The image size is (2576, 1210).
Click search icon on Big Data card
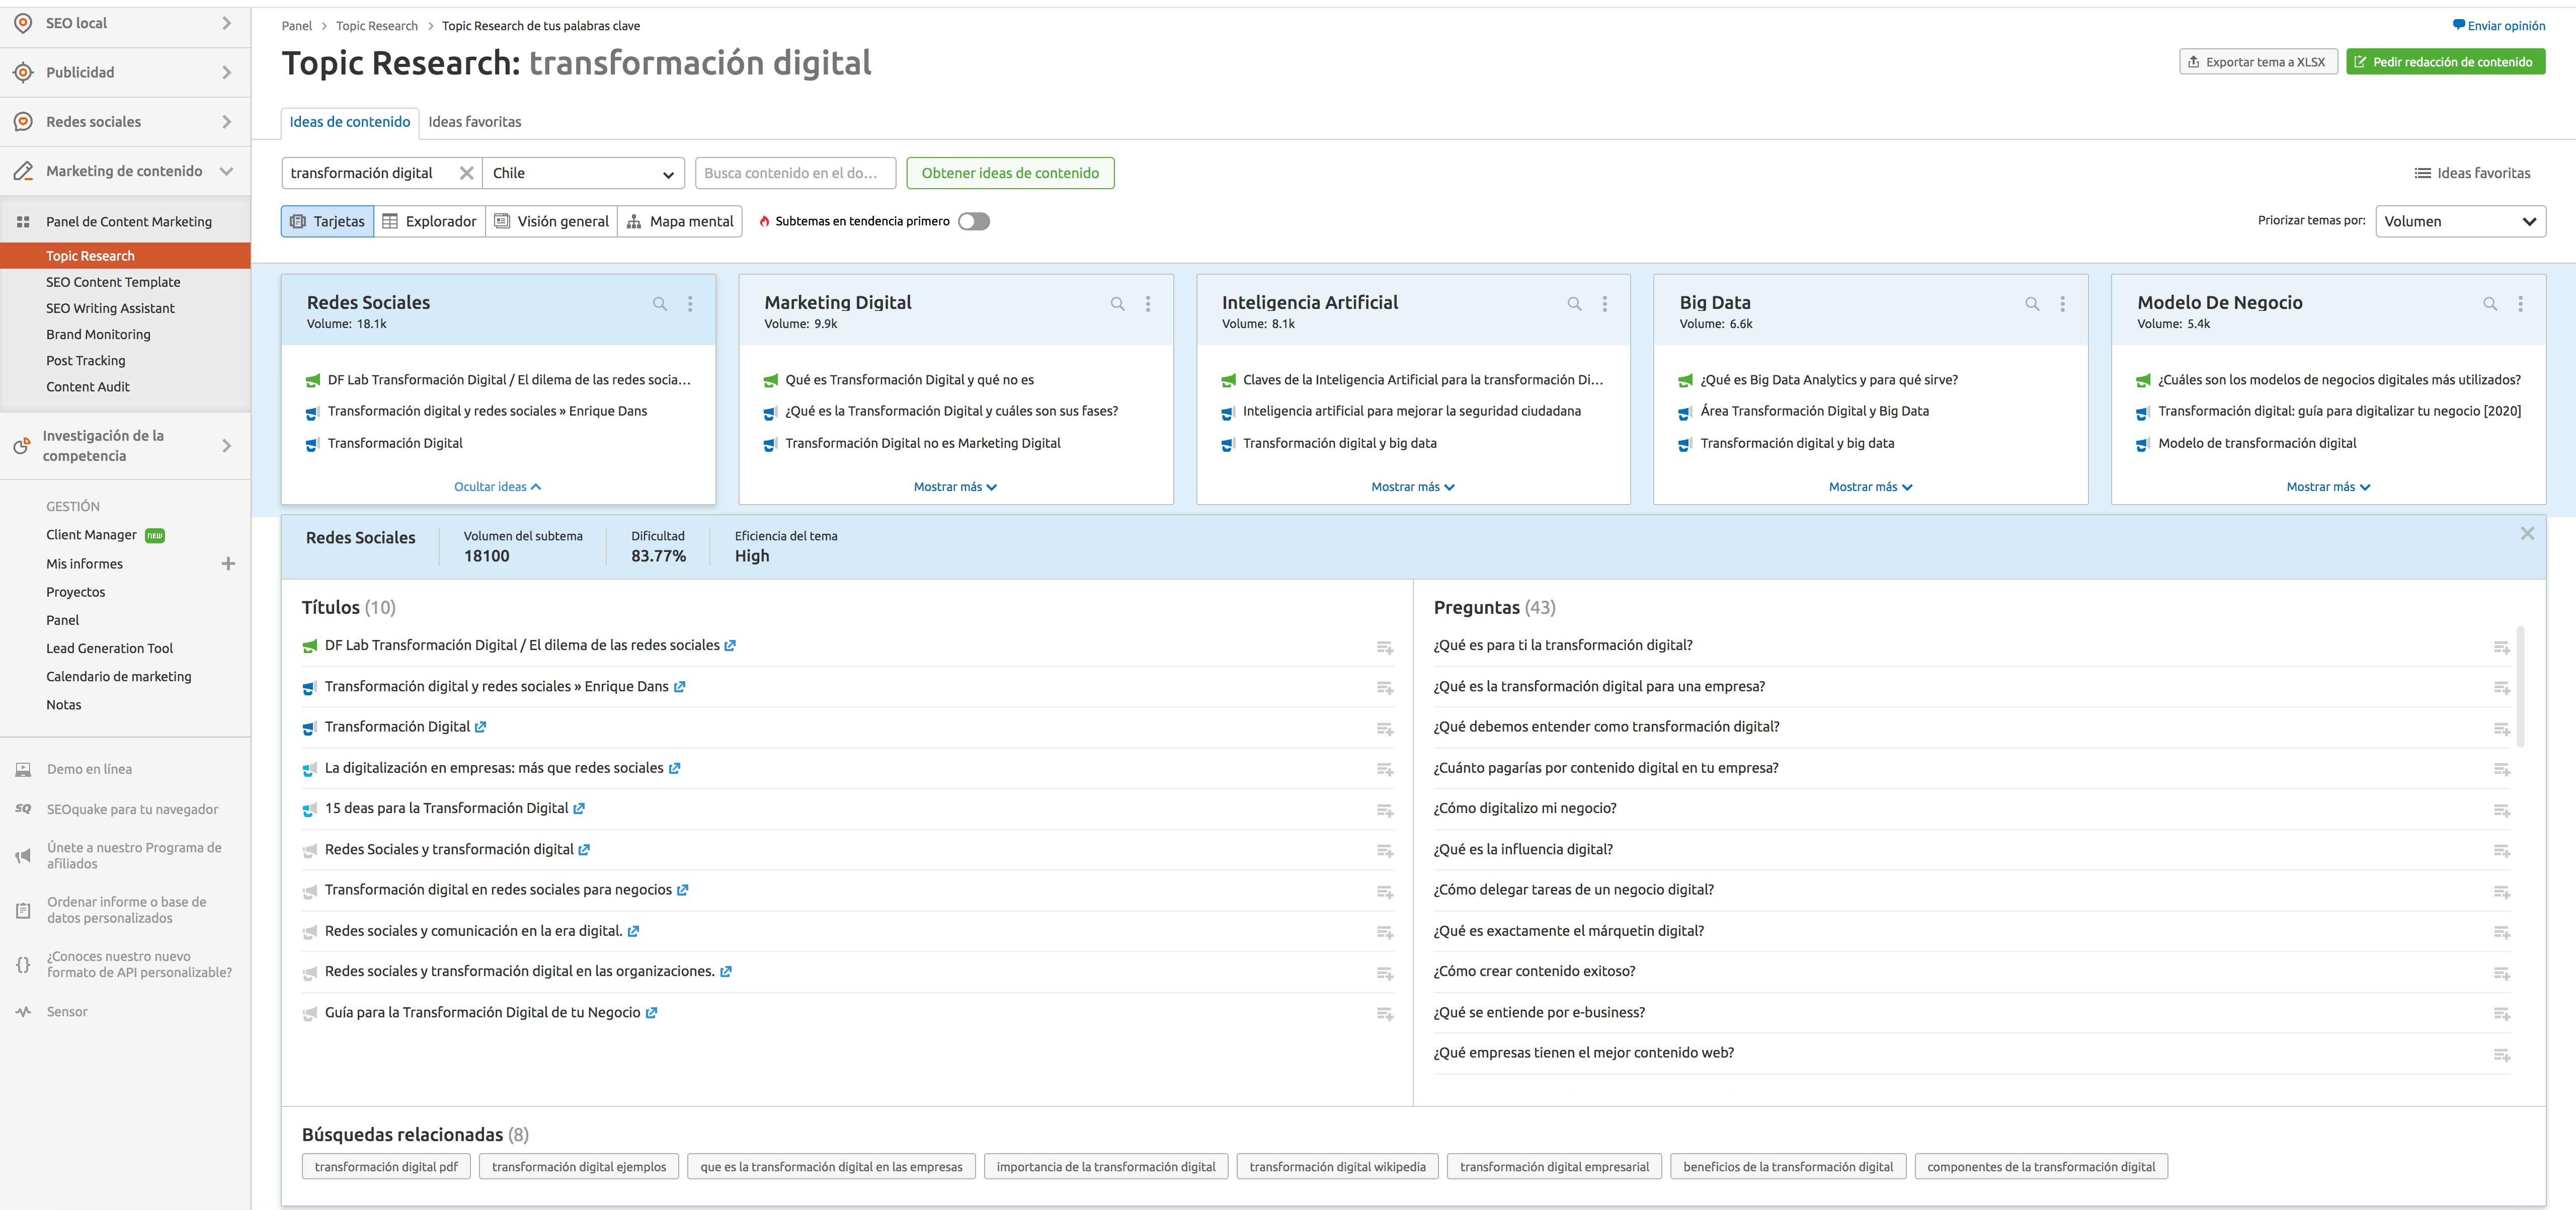click(x=2032, y=304)
